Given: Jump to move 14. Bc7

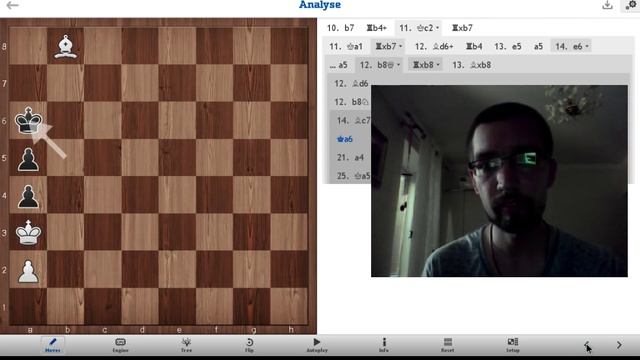Looking at the screenshot, I should pos(353,120).
